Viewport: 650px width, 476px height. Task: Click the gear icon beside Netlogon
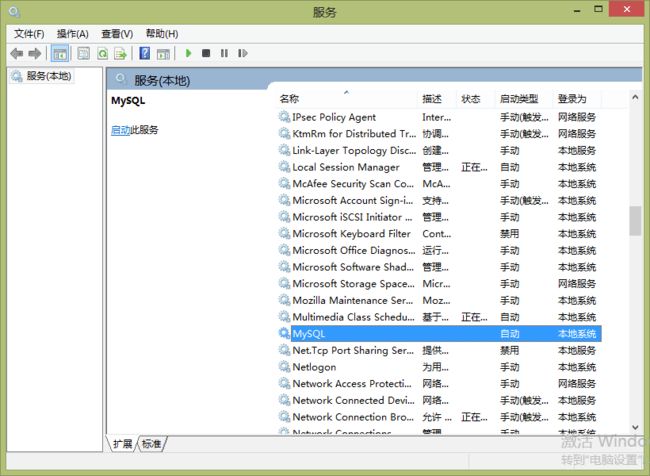point(284,367)
